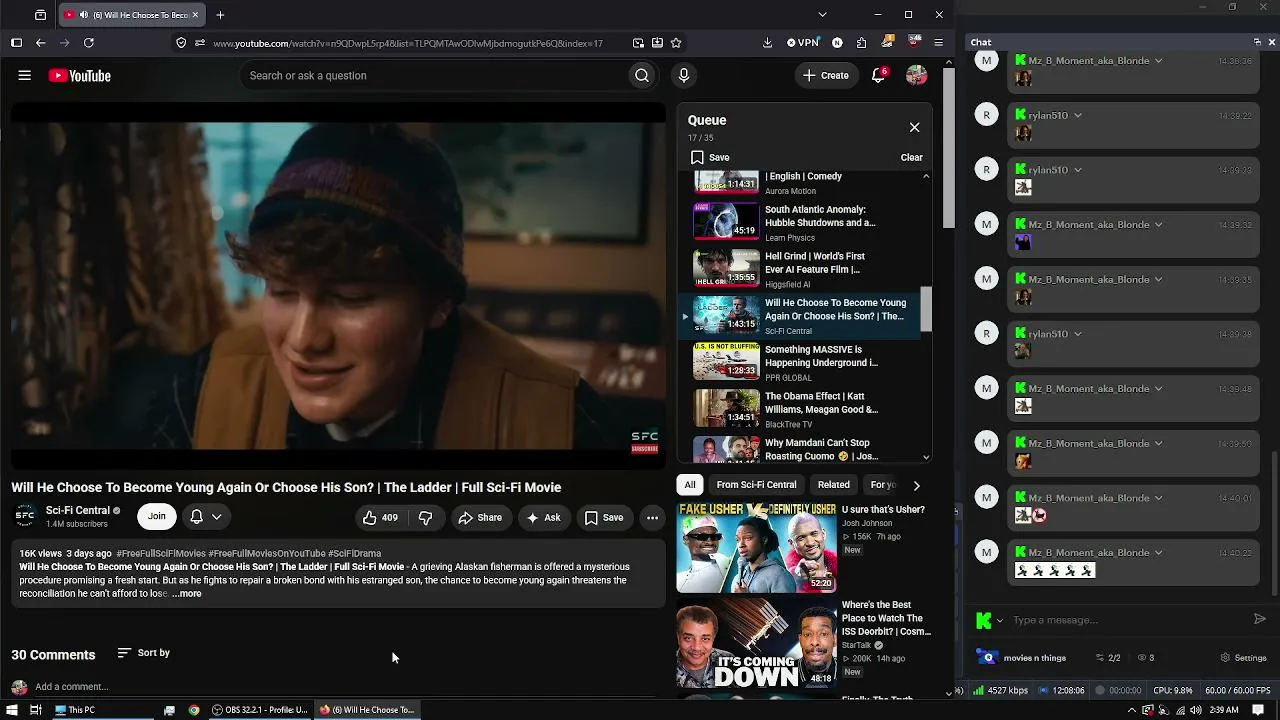Send the chat message
1280x720 pixels.
click(1260, 620)
